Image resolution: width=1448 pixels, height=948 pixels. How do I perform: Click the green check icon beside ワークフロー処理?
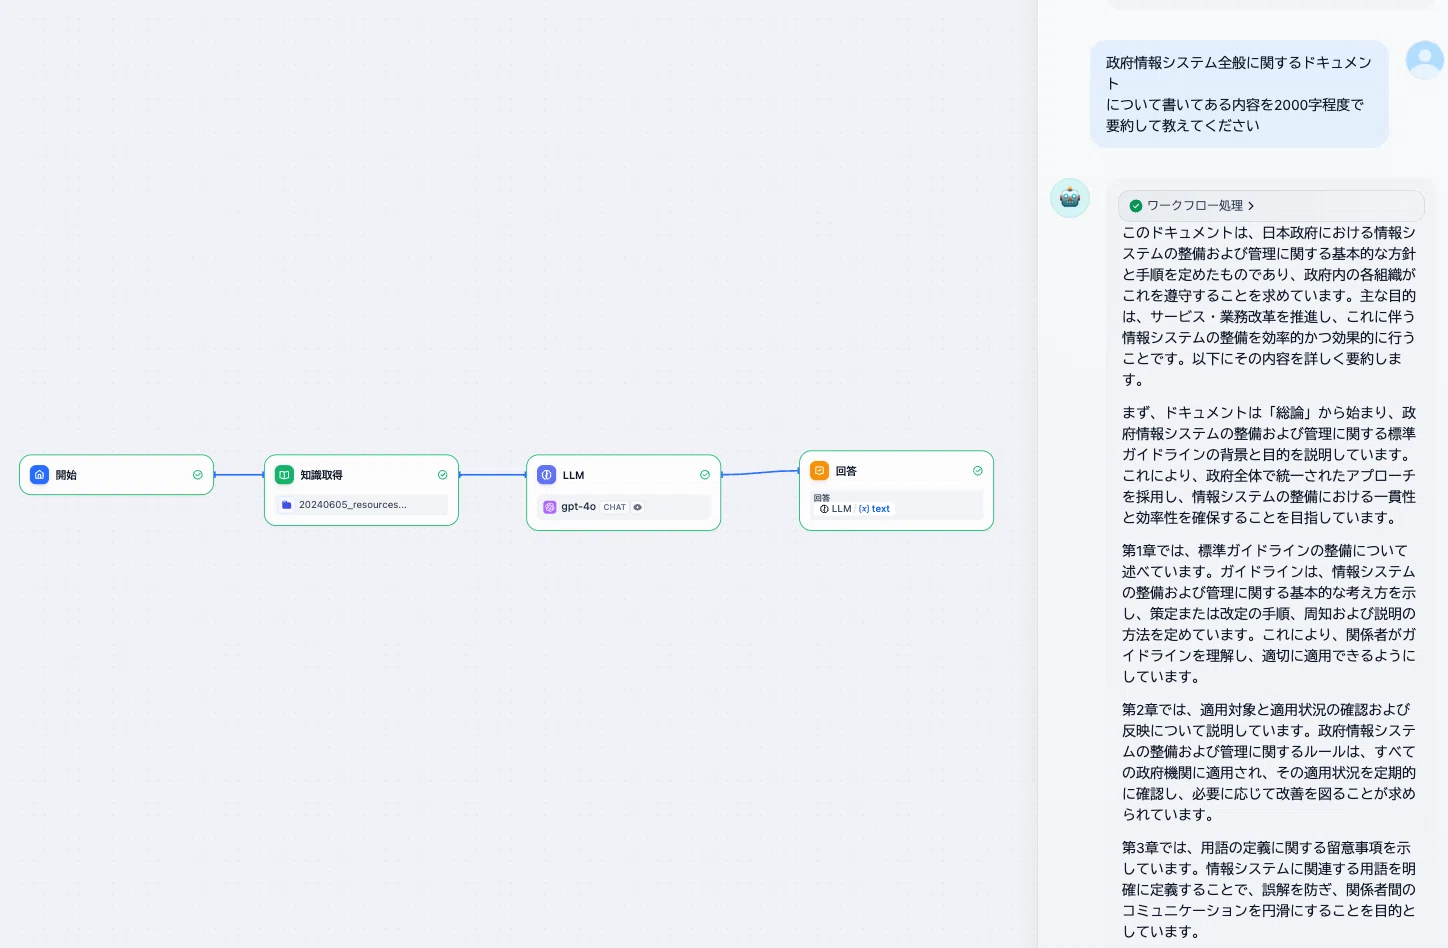click(1136, 206)
